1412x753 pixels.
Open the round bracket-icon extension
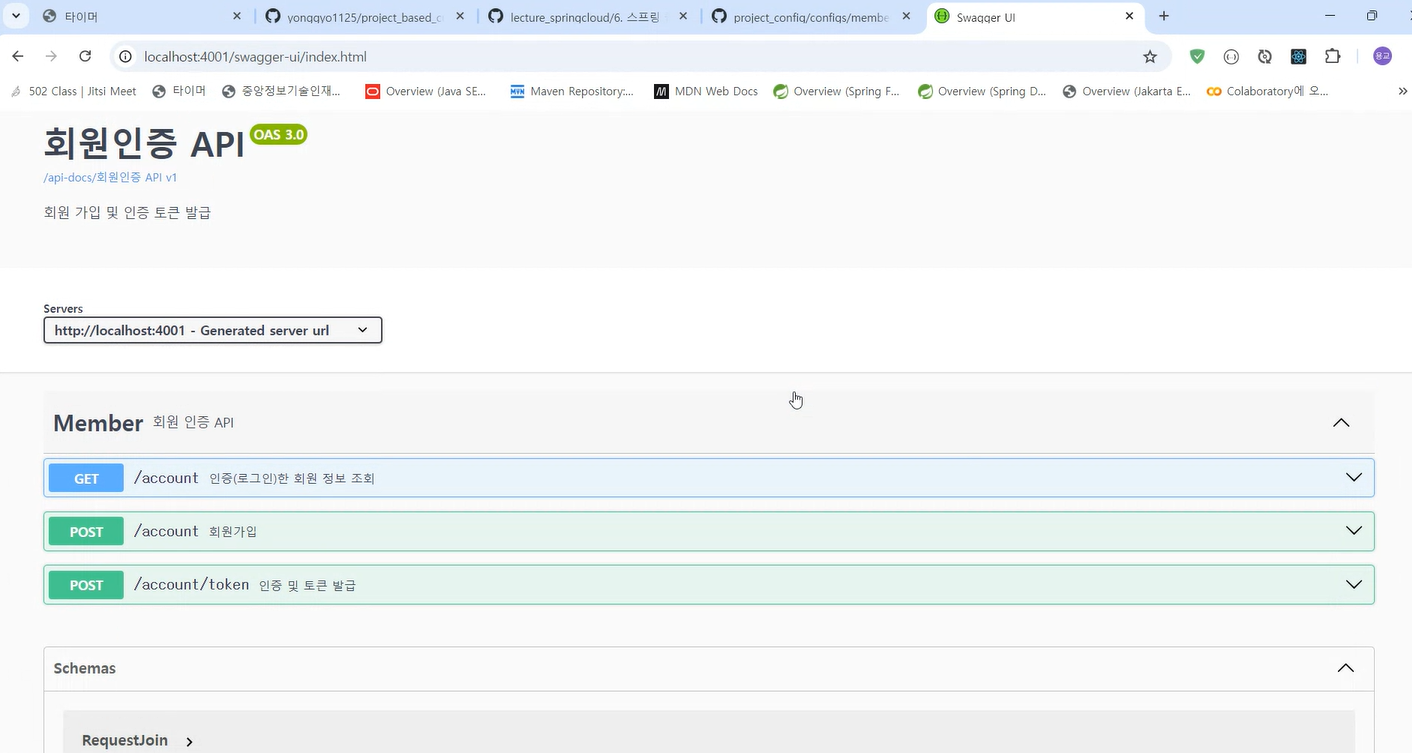click(x=1231, y=57)
